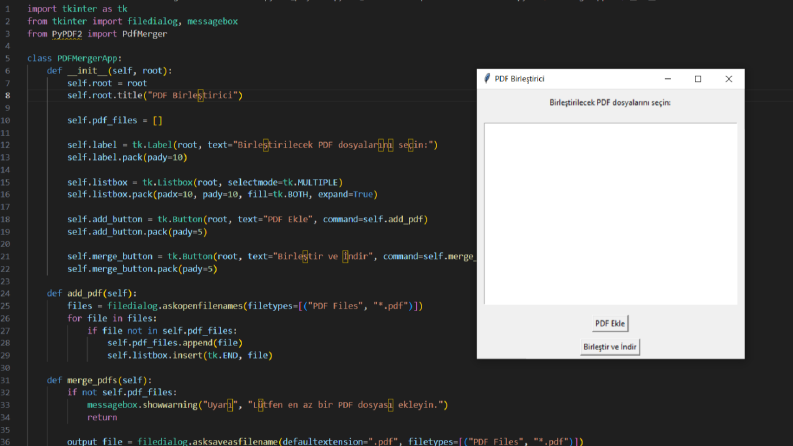Image resolution: width=793 pixels, height=446 pixels.
Task: Click 'merge_pdfs' function definition on line 31
Action: point(92,380)
